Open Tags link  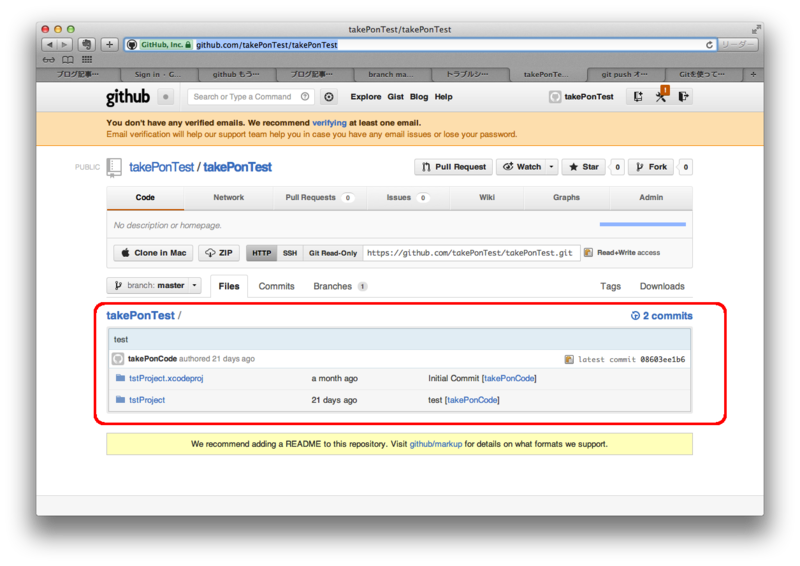tap(610, 286)
